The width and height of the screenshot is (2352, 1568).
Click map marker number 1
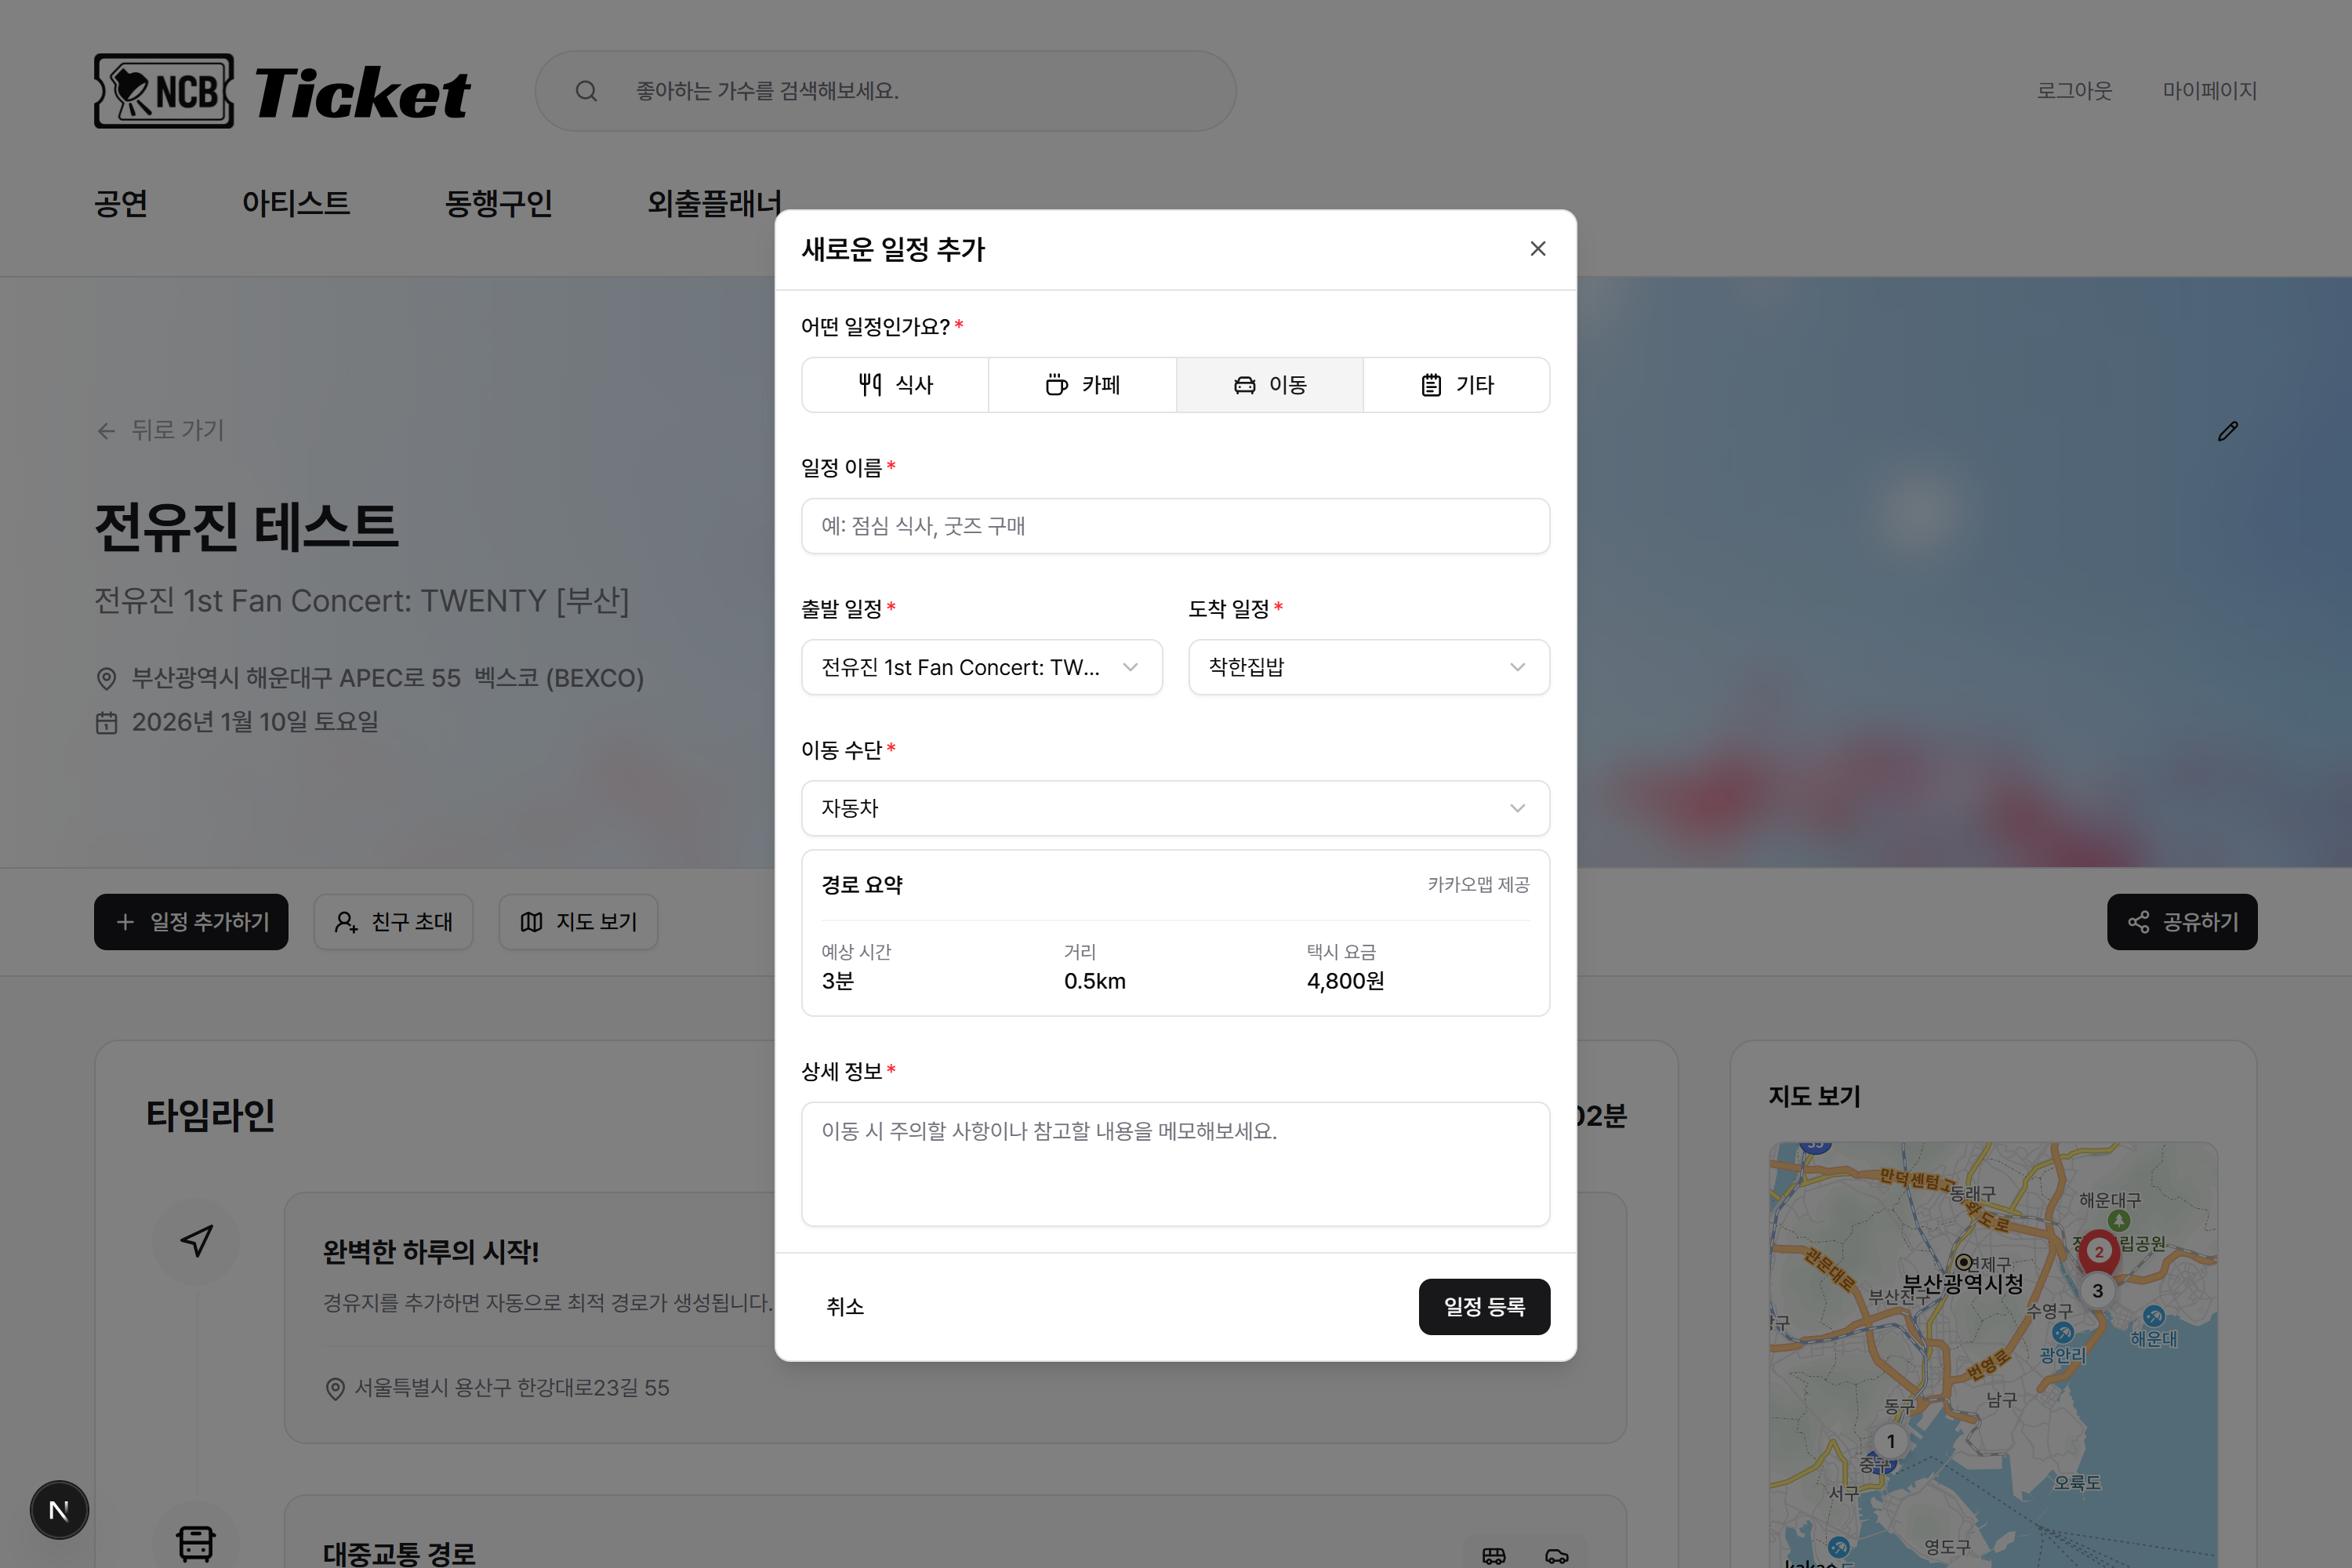[1891, 1441]
